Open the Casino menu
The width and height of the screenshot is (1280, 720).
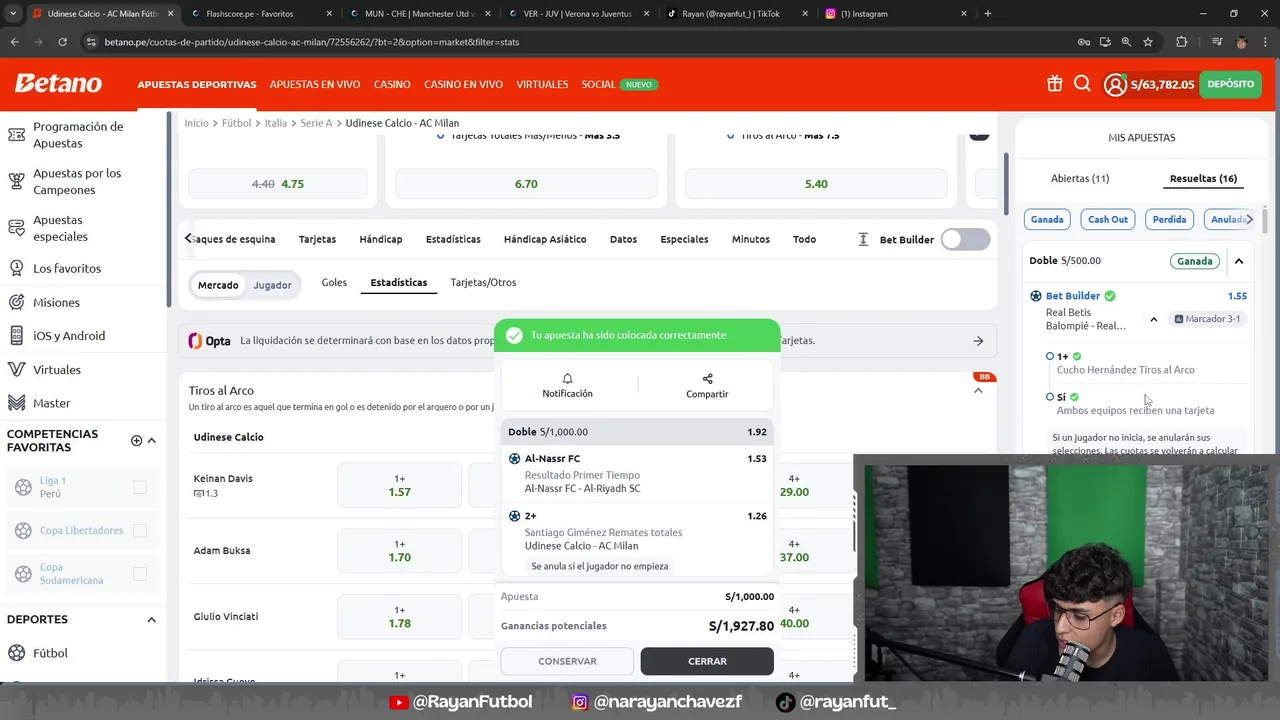pyautogui.click(x=392, y=85)
